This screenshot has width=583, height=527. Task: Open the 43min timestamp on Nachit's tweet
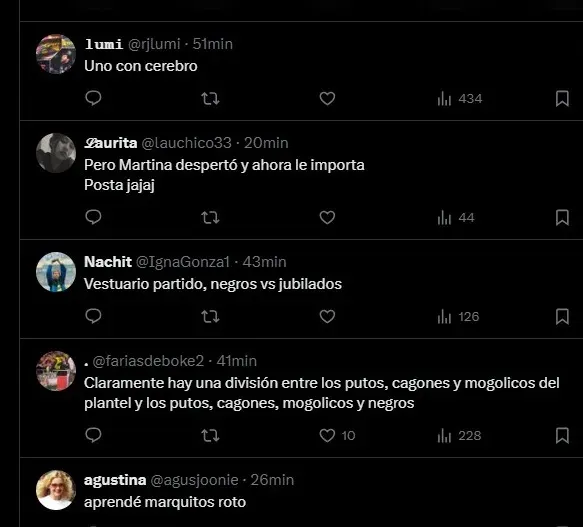pos(264,262)
